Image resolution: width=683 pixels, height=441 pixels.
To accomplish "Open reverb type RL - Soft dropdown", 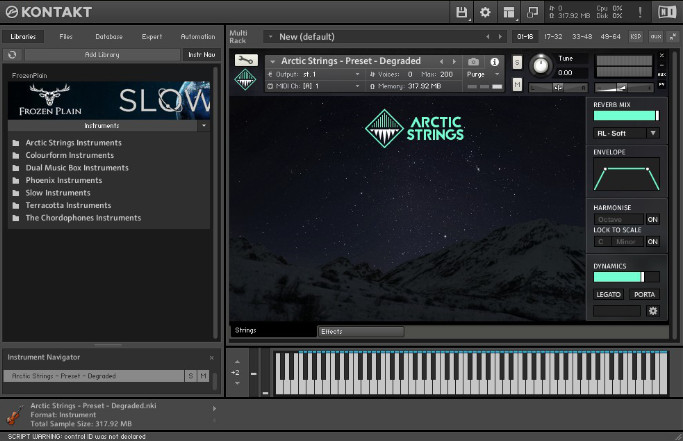I will point(626,133).
